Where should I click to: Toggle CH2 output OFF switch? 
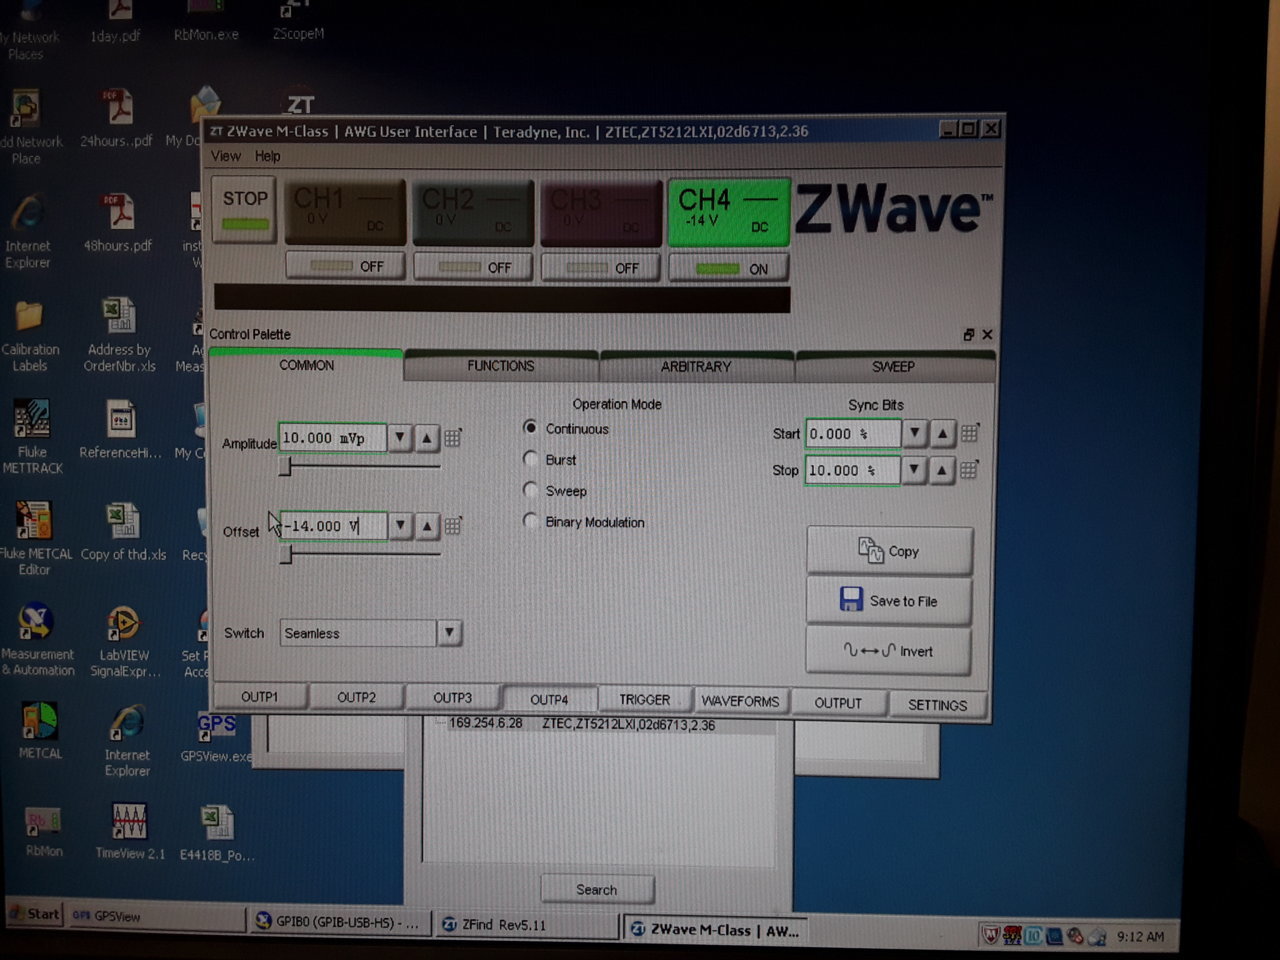(473, 267)
